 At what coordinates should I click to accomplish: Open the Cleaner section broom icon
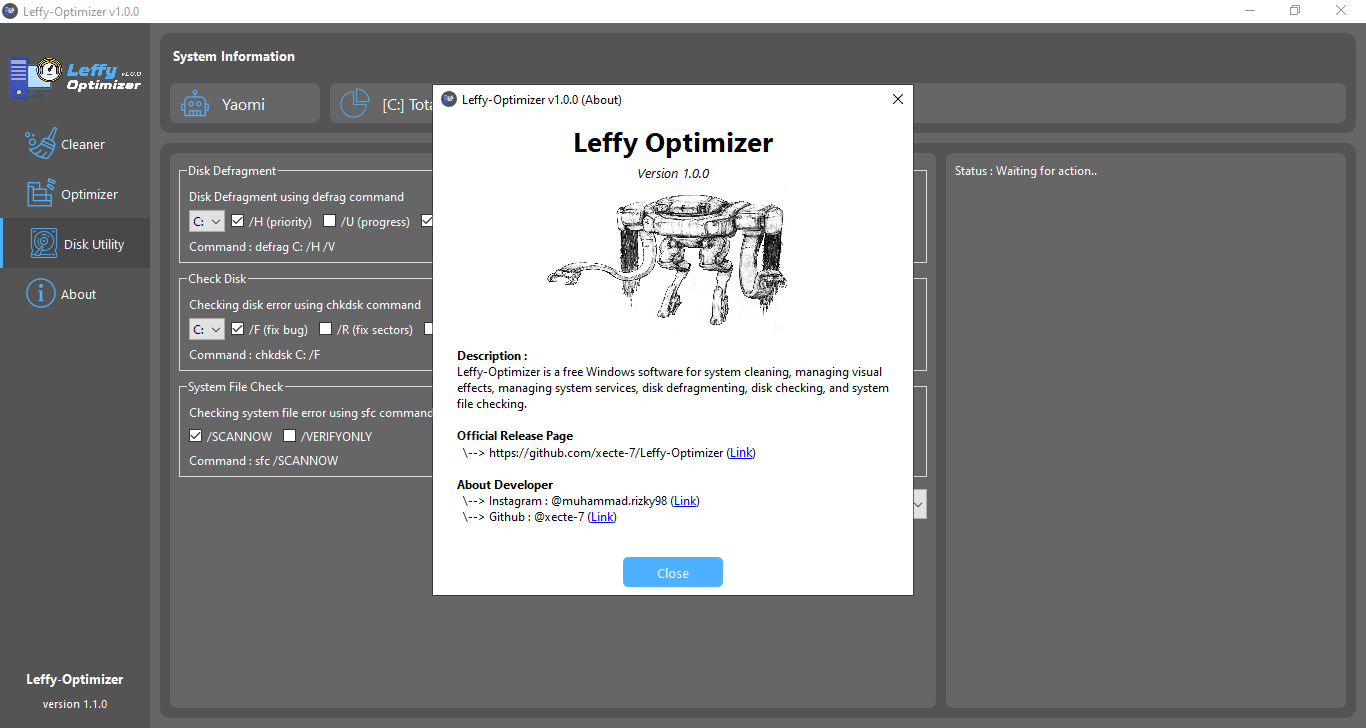tap(40, 144)
